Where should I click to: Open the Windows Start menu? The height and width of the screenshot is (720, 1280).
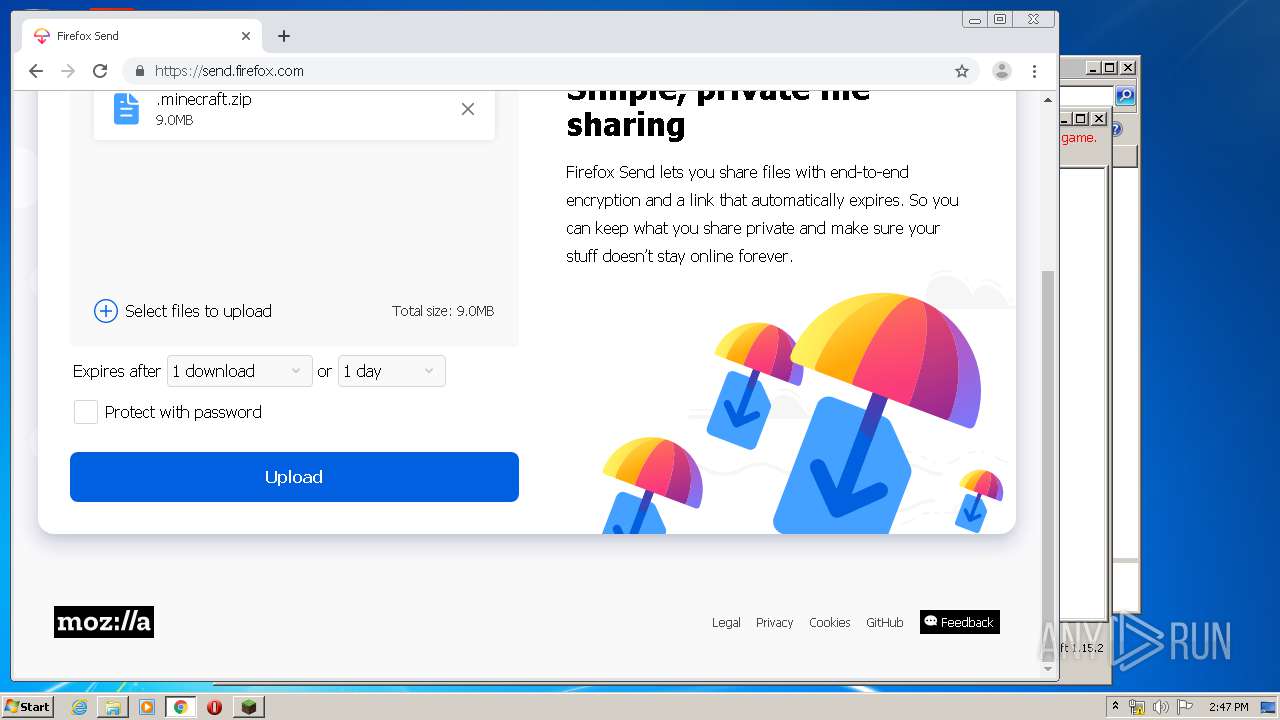click(x=27, y=707)
